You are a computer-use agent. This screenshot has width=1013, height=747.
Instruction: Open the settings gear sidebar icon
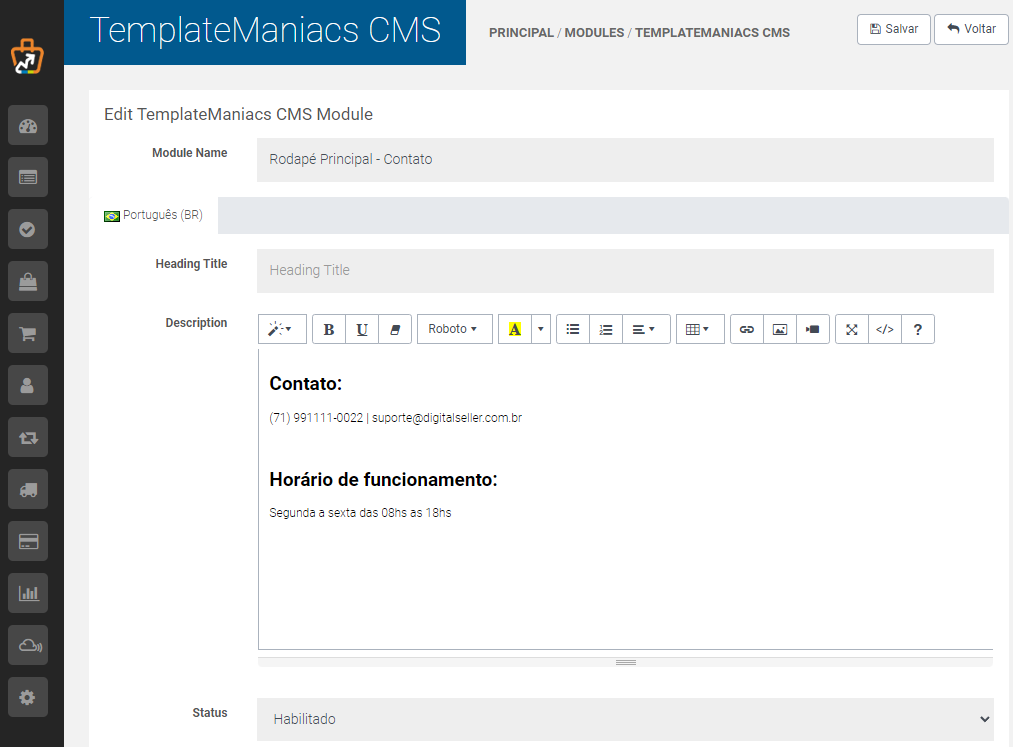coord(28,697)
